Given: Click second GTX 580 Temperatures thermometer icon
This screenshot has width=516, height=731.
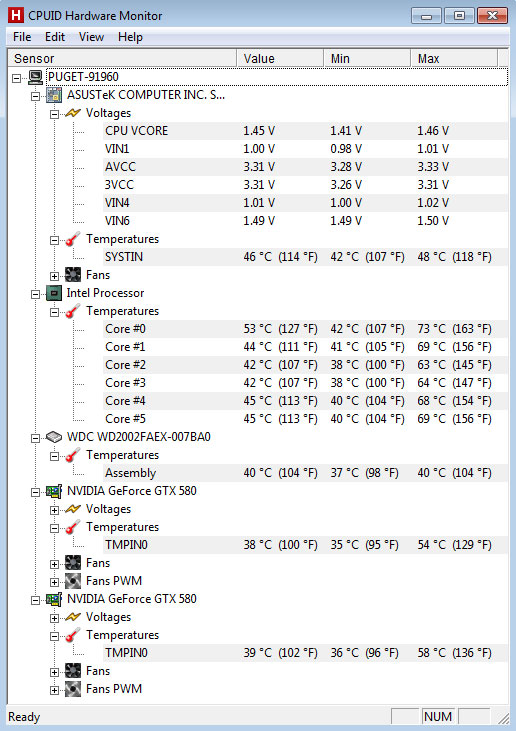Looking at the screenshot, I should 73,635.
